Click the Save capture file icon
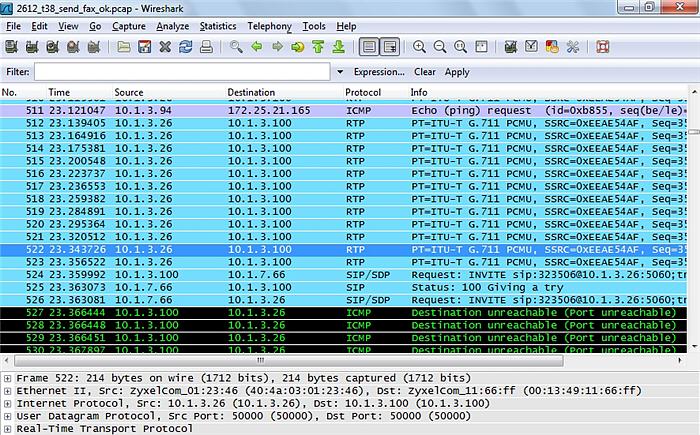Image resolution: width=700 pixels, height=435 pixels. (x=144, y=47)
